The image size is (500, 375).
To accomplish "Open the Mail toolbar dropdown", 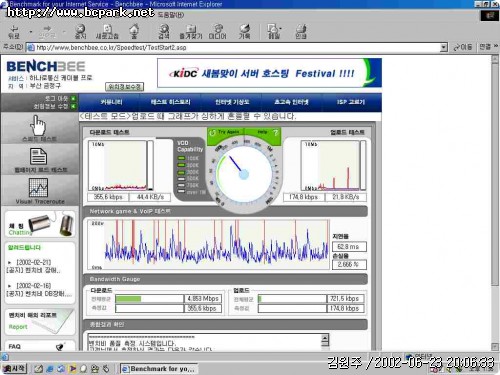I will click(274, 29).
